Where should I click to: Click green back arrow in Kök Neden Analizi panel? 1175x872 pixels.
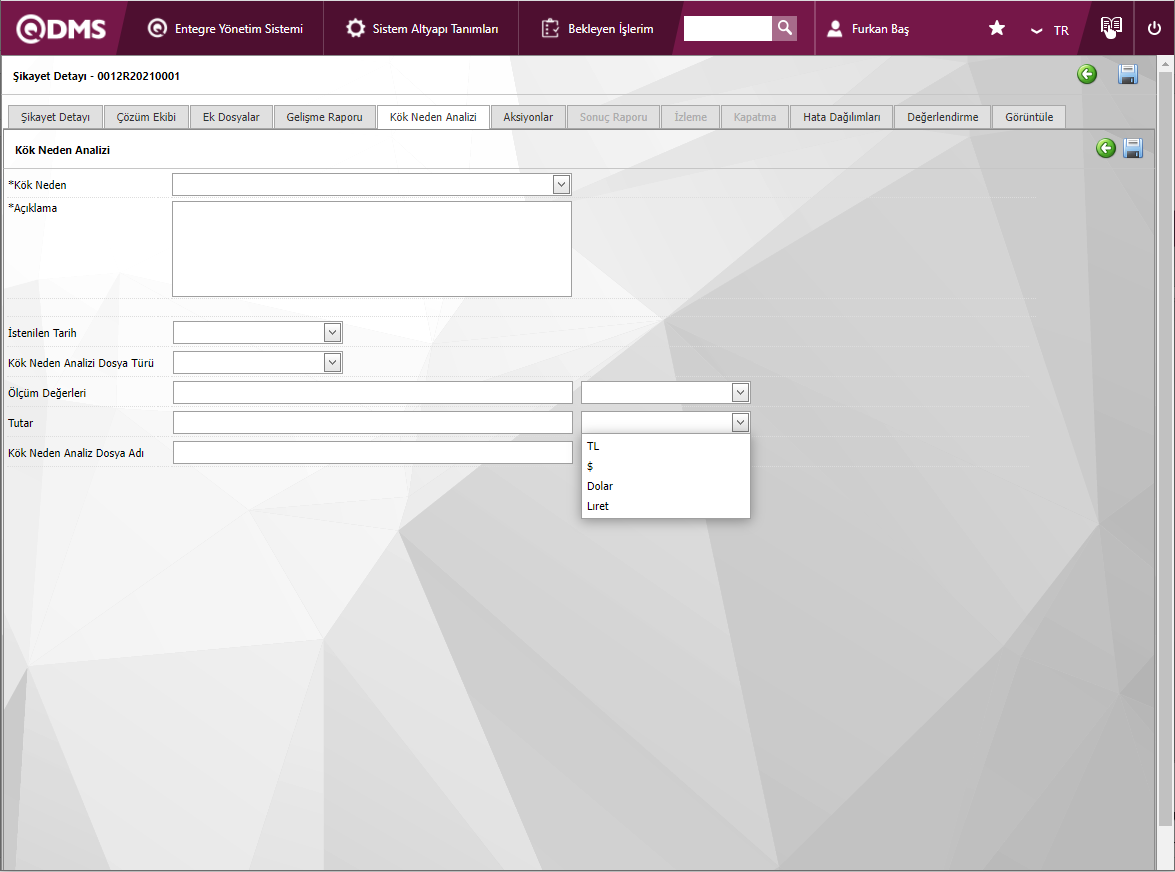coord(1106,148)
